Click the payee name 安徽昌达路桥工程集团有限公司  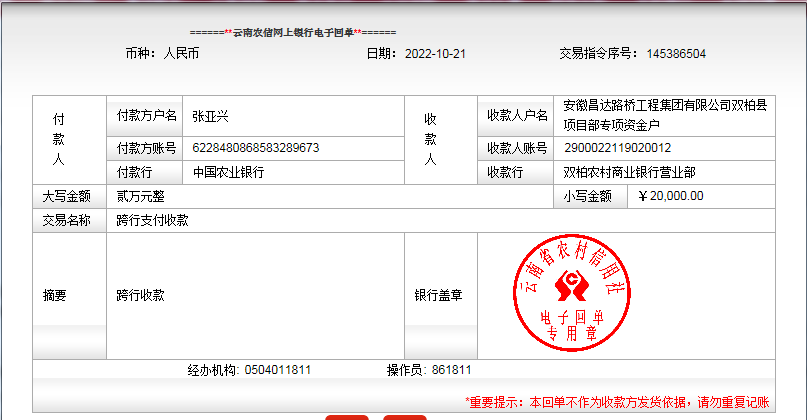(665, 107)
